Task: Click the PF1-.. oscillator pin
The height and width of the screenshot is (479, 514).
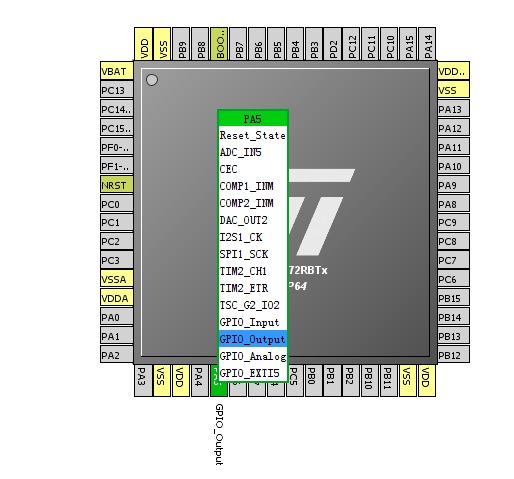Action: click(x=117, y=166)
